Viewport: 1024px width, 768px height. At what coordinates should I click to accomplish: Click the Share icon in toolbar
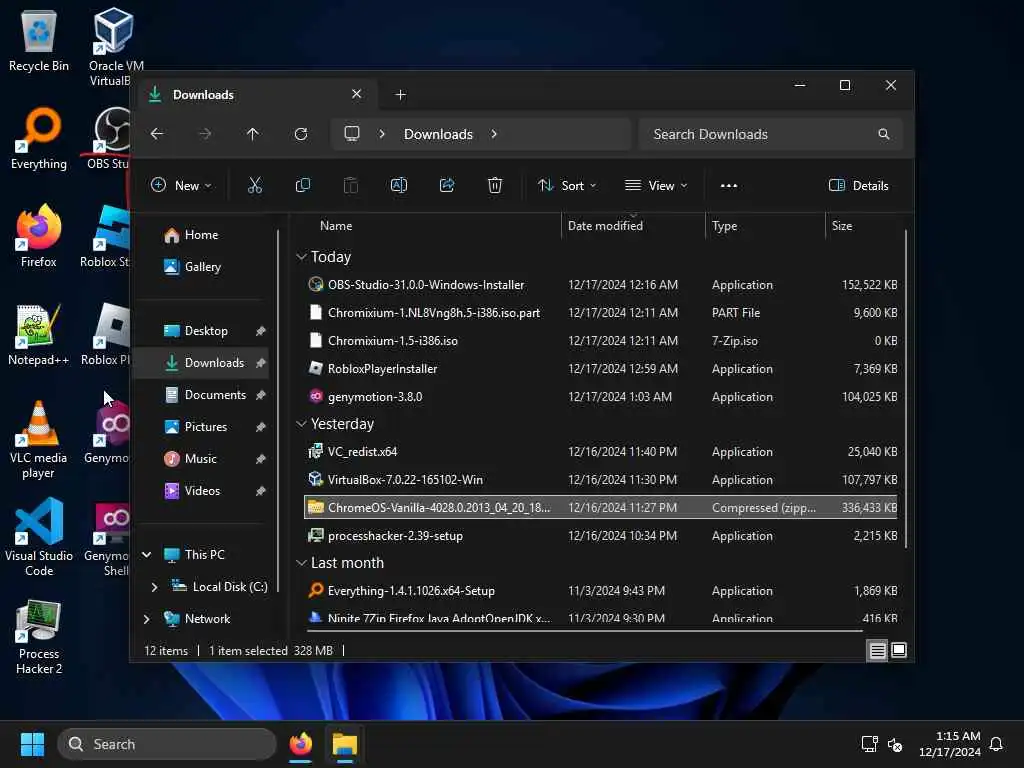[447, 185]
